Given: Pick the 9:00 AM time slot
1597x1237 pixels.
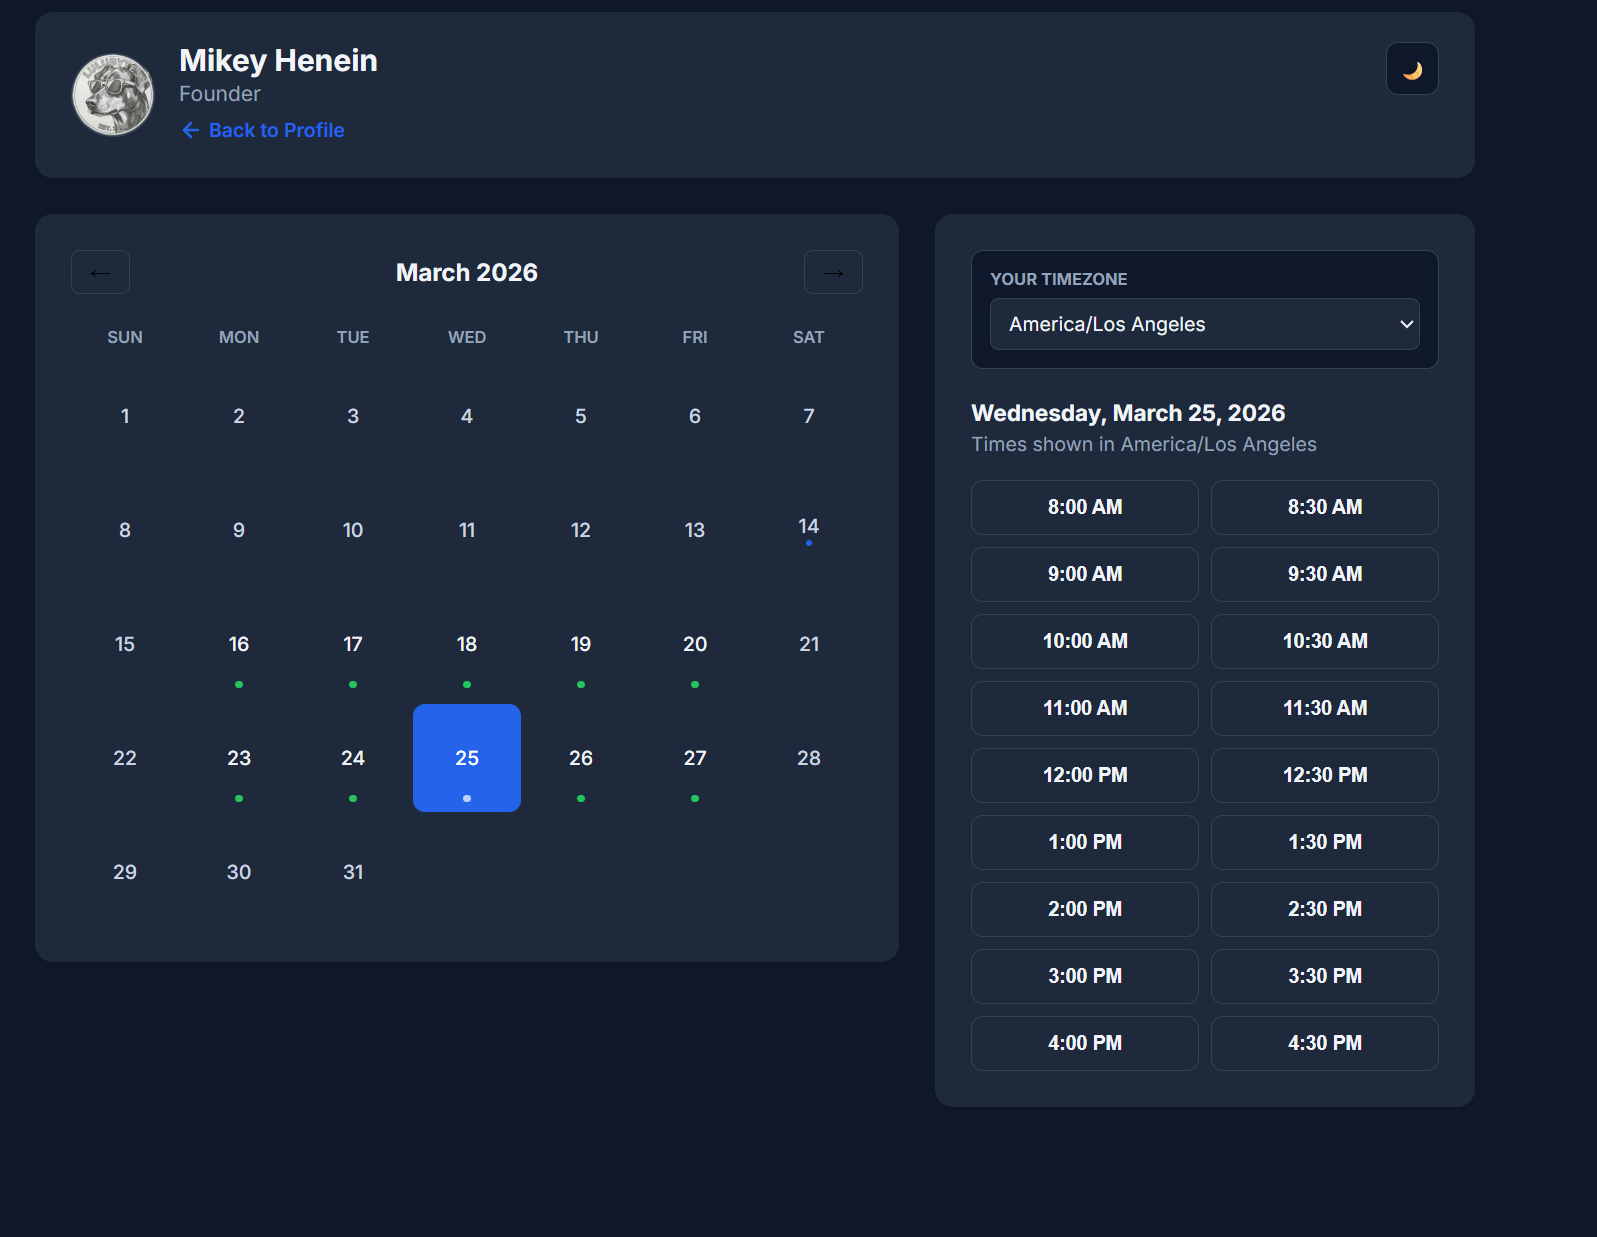Looking at the screenshot, I should [1085, 574].
